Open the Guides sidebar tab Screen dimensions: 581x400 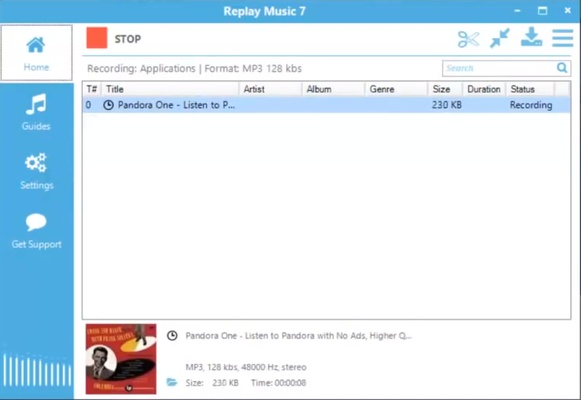pyautogui.click(x=36, y=111)
